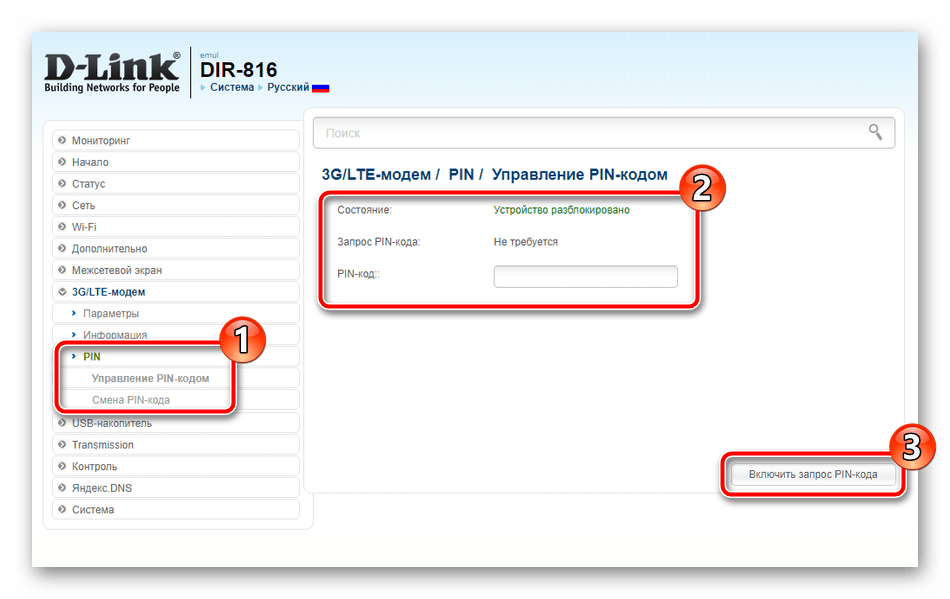Image resolution: width=950 pixels, height=599 pixels.
Task: Expand the Wi-Fi section arrow
Action: pos(62,227)
